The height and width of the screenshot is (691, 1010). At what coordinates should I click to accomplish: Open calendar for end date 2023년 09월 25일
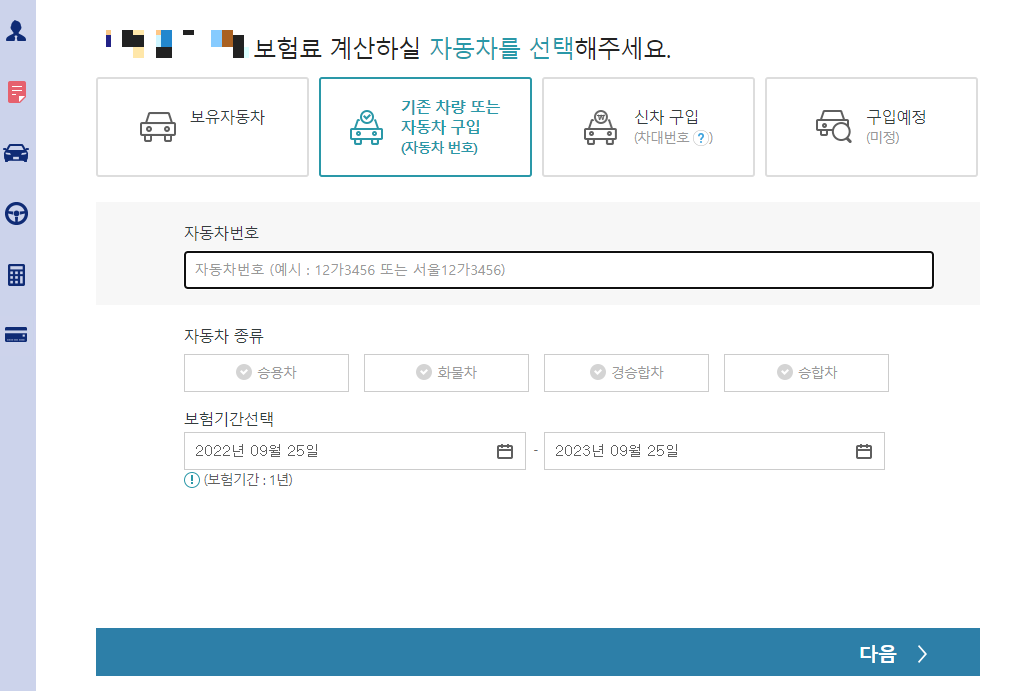point(864,451)
